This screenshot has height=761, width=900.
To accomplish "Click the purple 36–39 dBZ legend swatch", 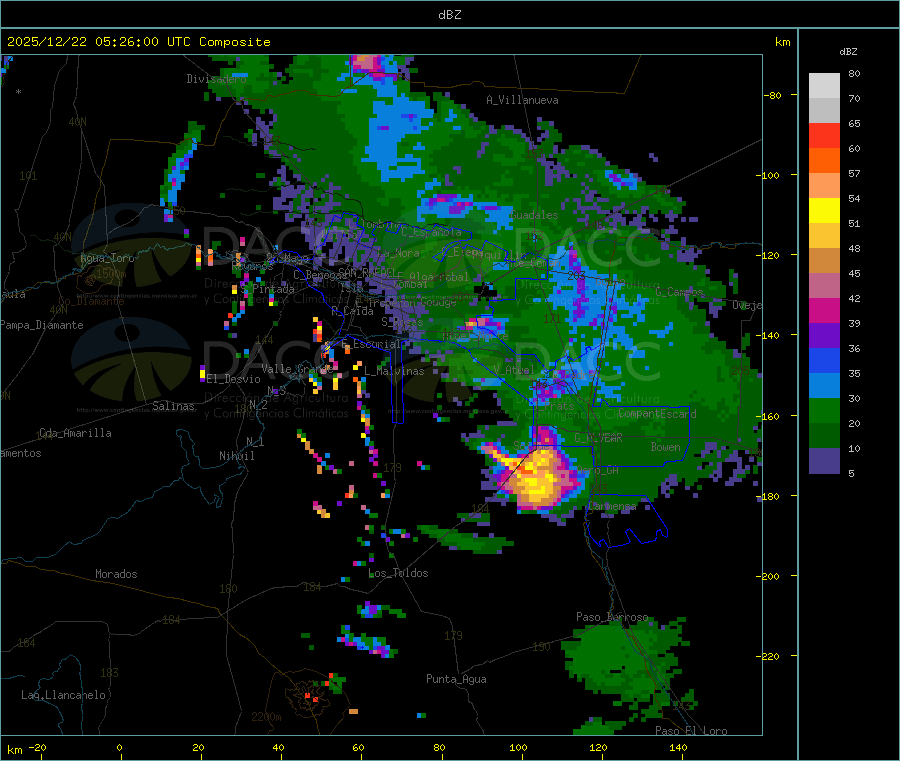I will 824,336.
